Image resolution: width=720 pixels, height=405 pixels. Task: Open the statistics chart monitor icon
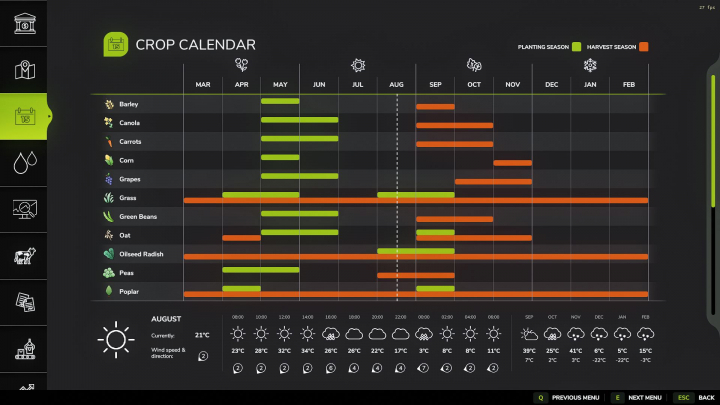[x=25, y=209]
